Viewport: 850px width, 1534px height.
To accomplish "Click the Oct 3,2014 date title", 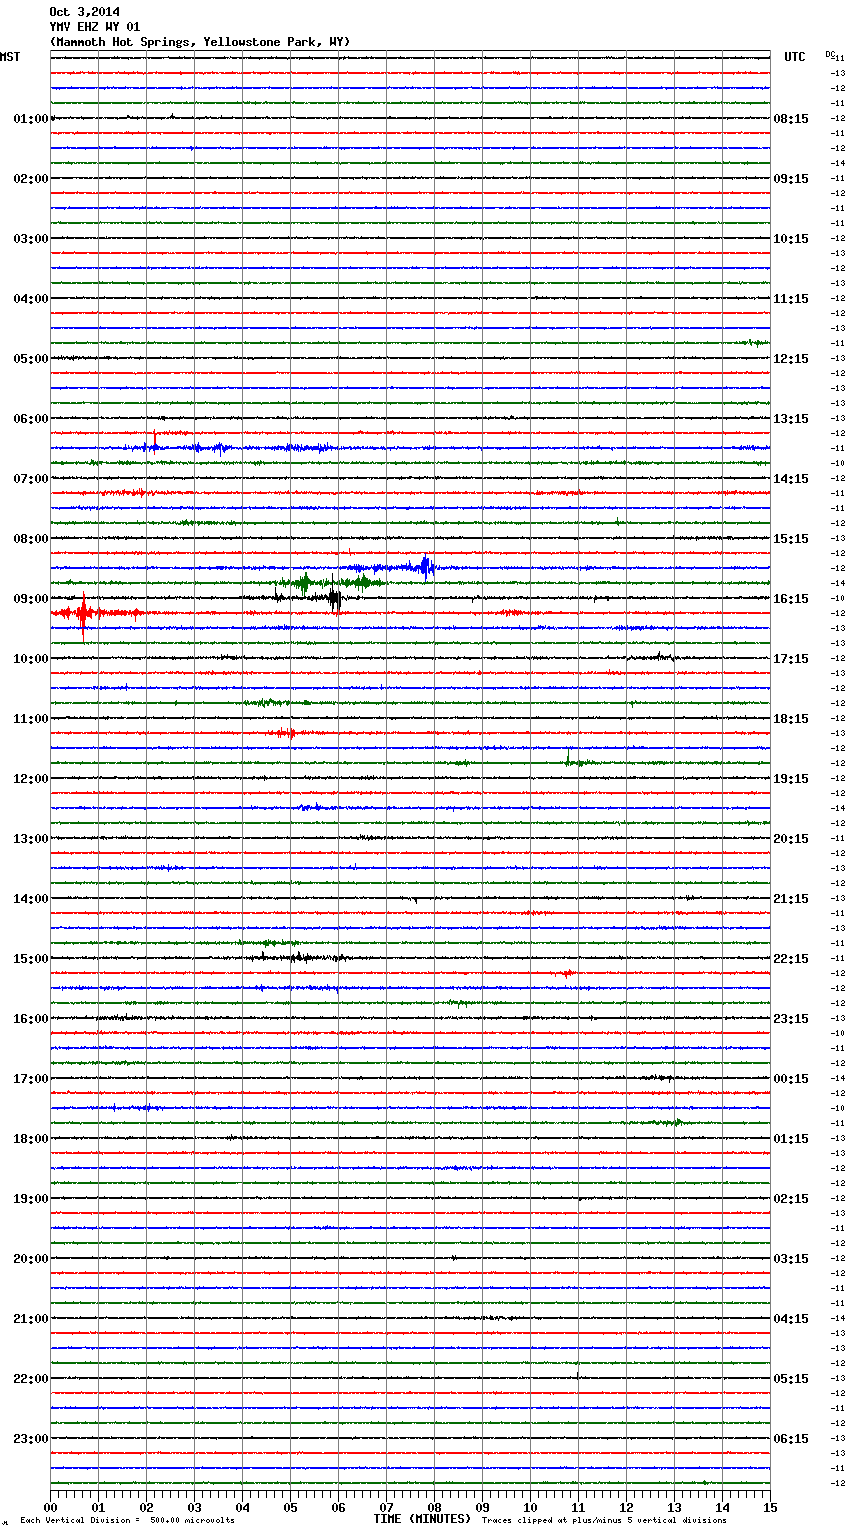I will (x=84, y=12).
